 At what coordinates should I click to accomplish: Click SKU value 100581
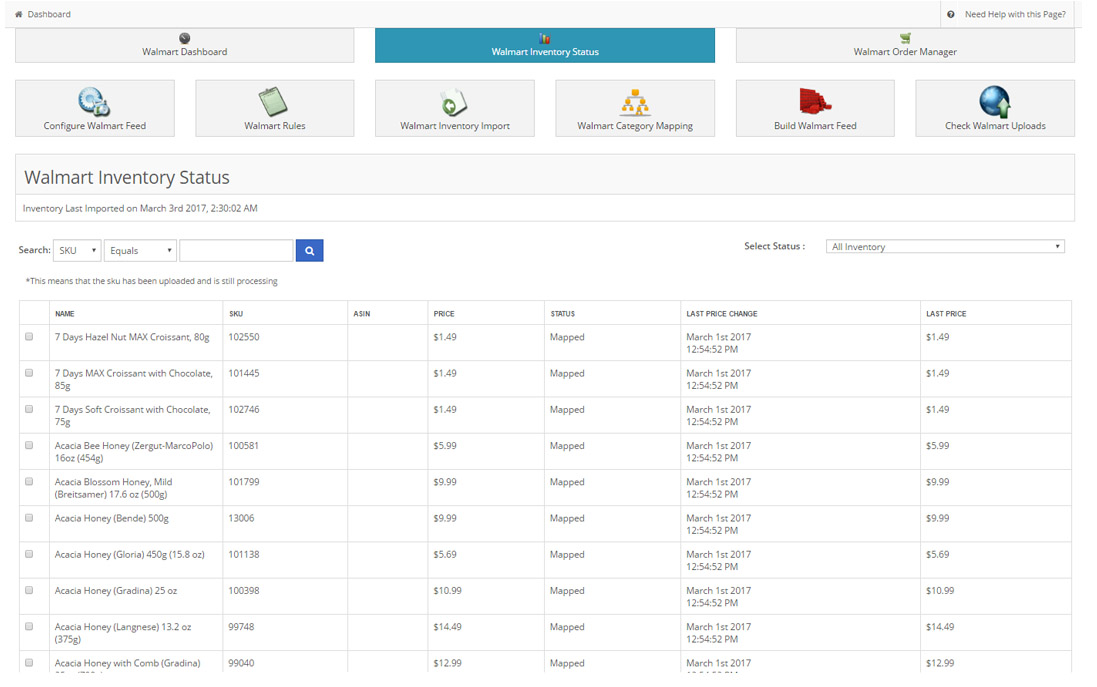[x=243, y=446]
